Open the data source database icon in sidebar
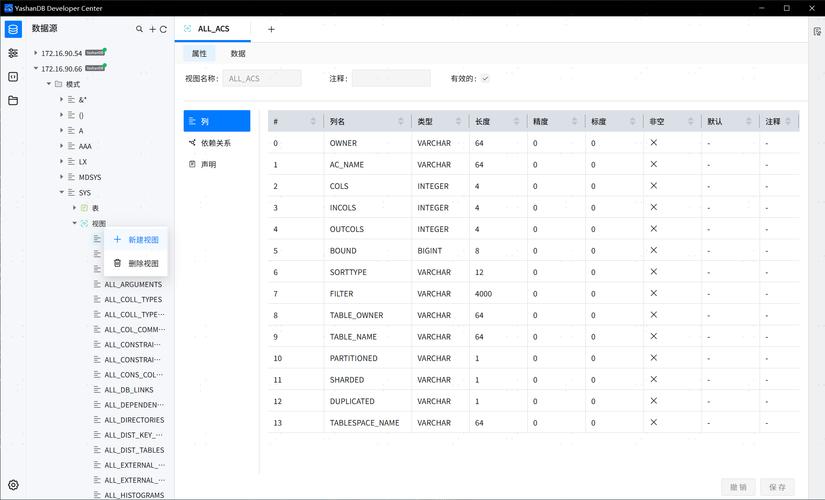The image size is (825, 500). tap(13, 29)
